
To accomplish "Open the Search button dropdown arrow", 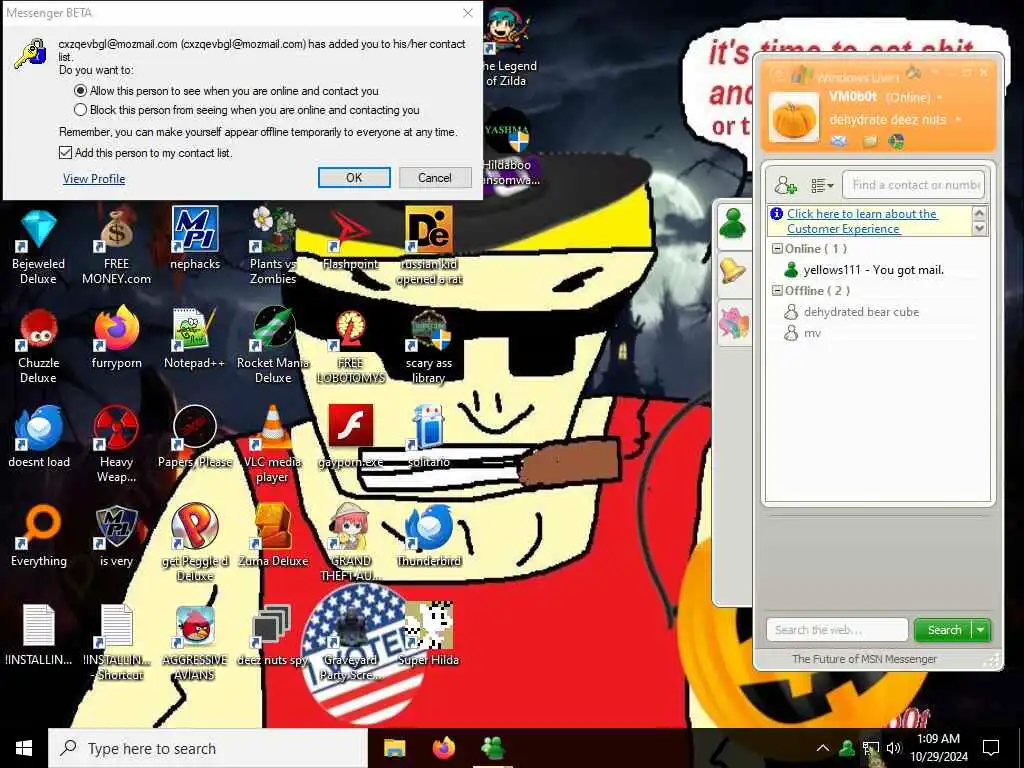I will (x=981, y=630).
